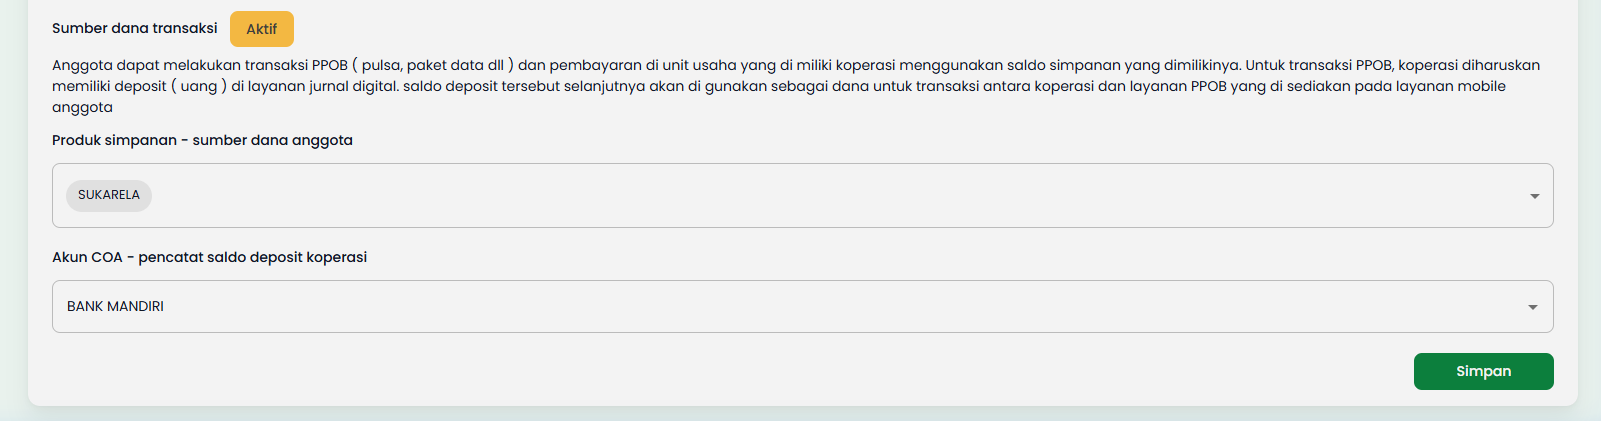Viewport: 1601px width, 421px height.
Task: Click the Produk simpanan field label
Action: [202, 140]
